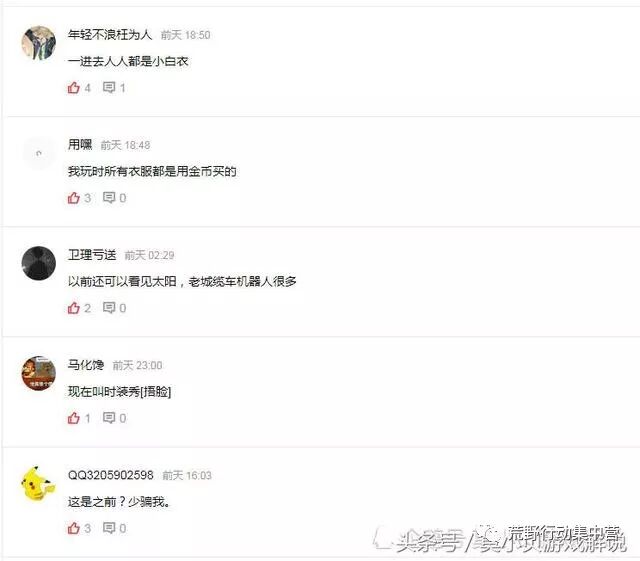The image size is (640, 561).
Task: Like 用嘿's comment about 金币
Action: [74, 198]
